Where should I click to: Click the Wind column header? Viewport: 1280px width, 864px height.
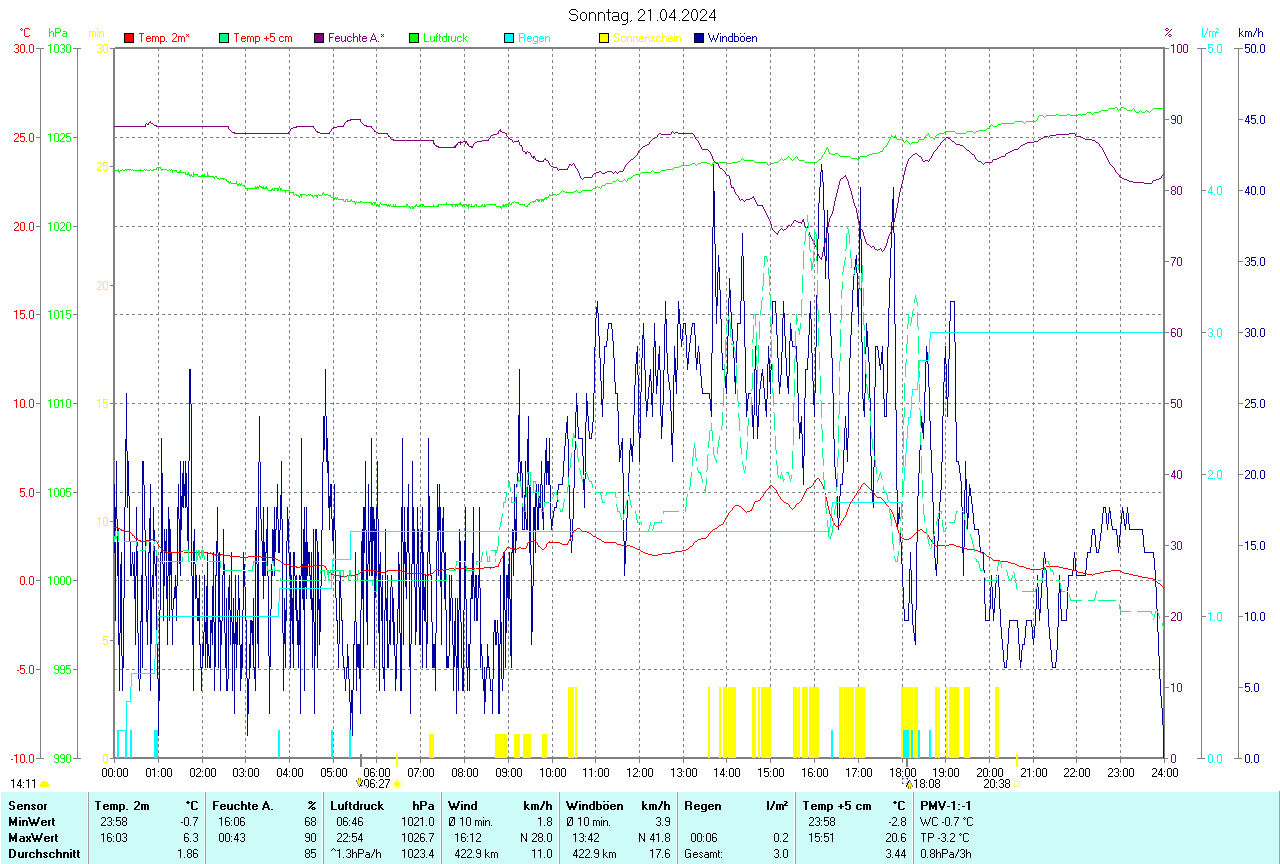(x=463, y=805)
